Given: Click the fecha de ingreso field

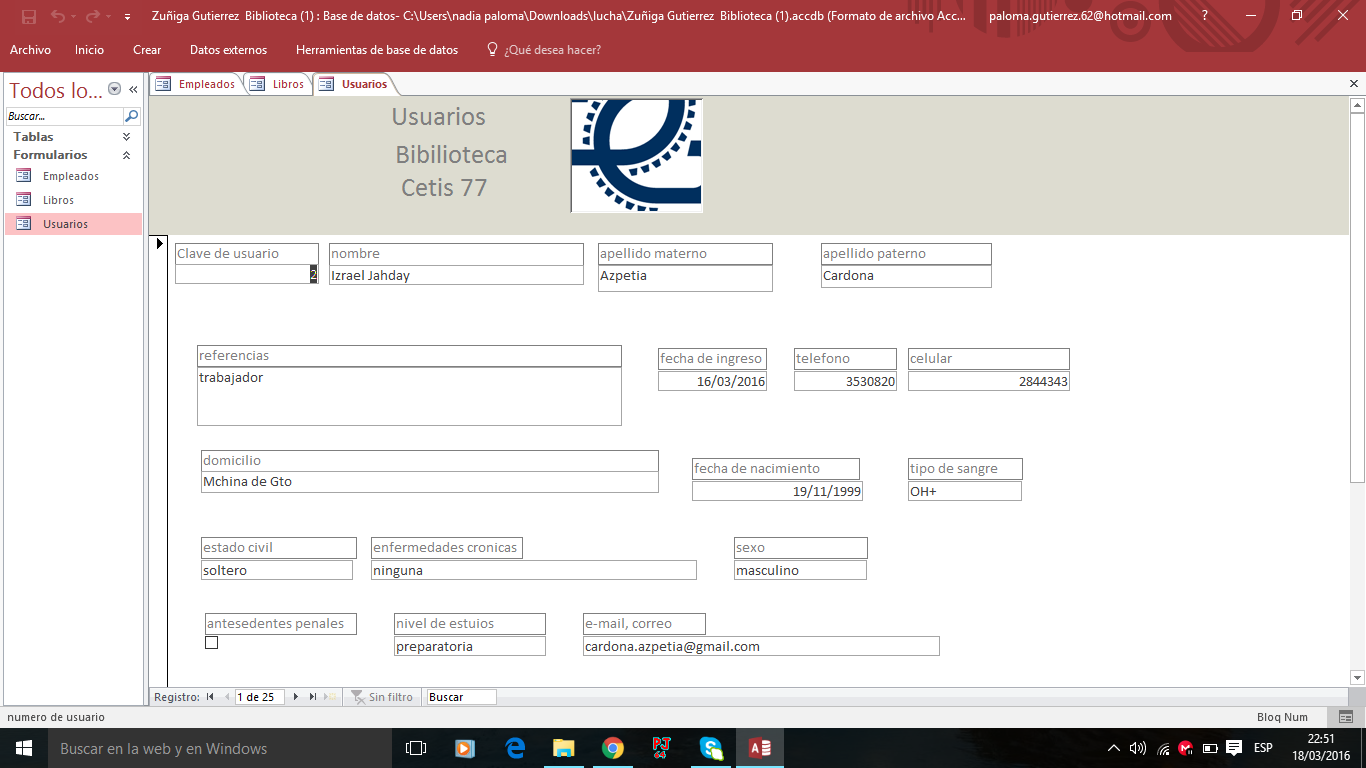Looking at the screenshot, I should tap(712, 381).
